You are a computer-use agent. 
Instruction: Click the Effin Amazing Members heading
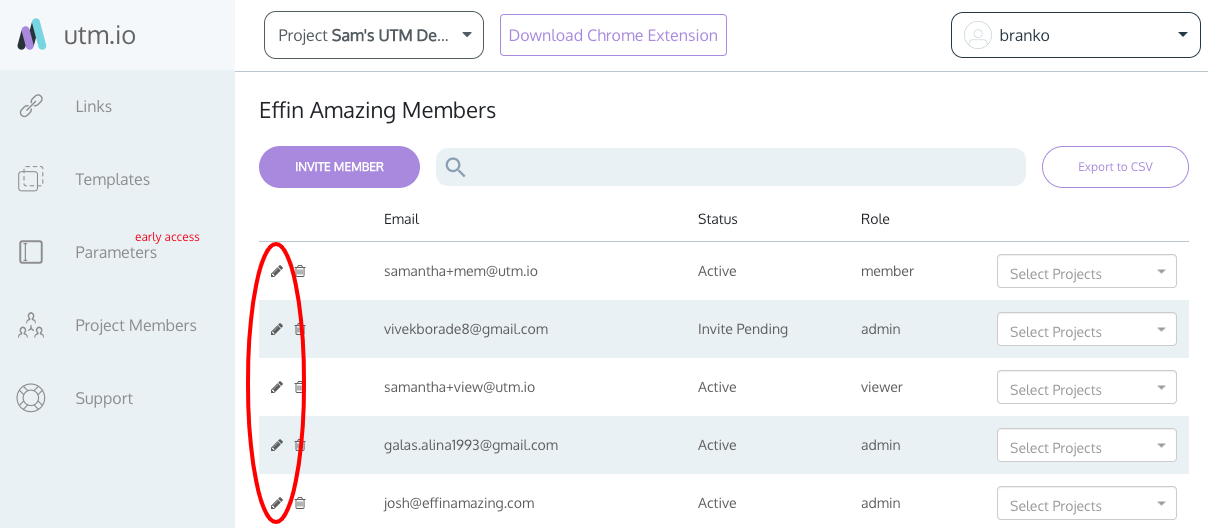tap(377, 110)
